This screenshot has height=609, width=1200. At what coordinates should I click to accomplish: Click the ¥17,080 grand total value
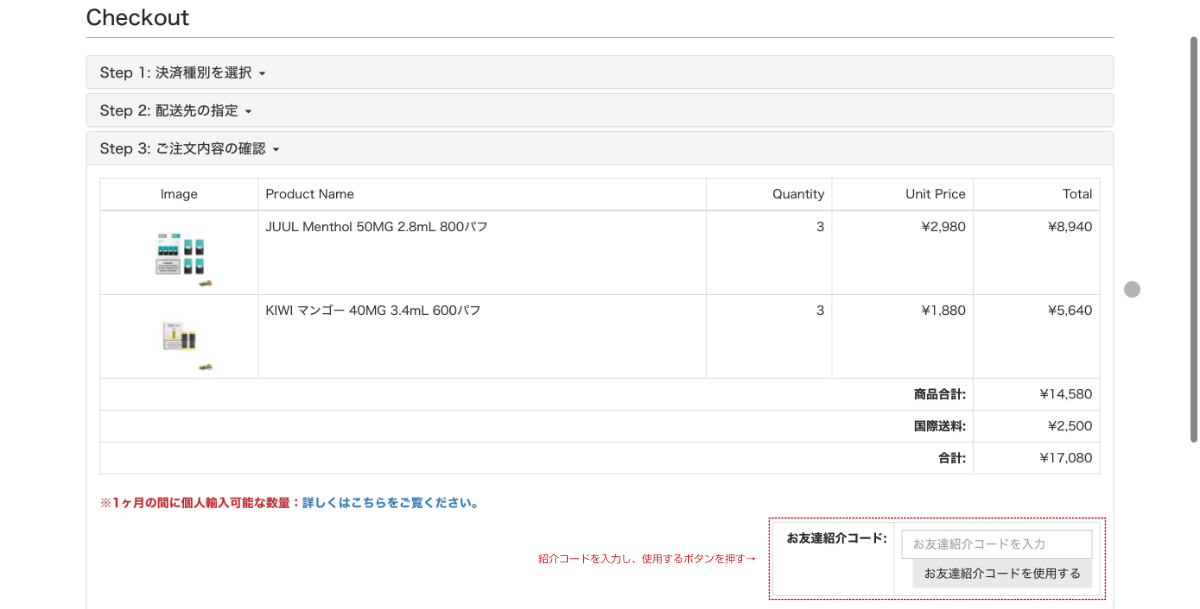tap(1066, 459)
